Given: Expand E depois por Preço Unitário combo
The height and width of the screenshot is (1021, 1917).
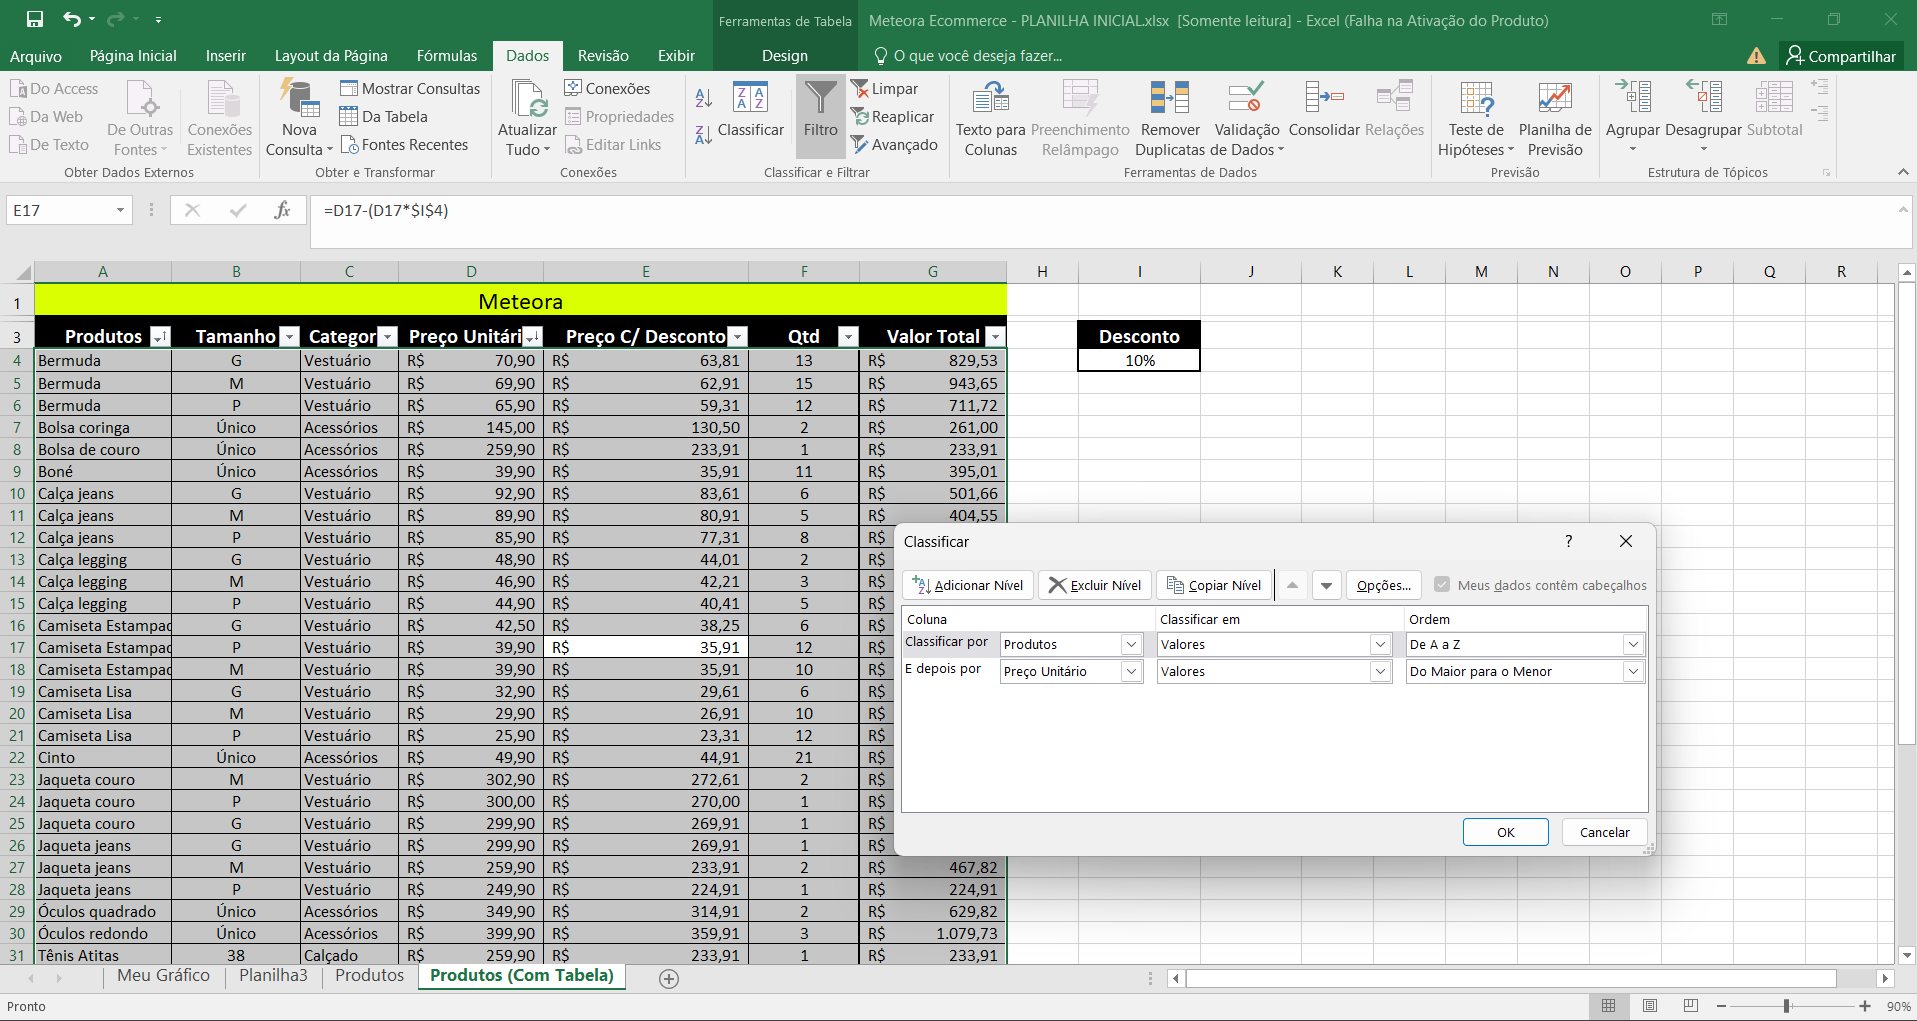Looking at the screenshot, I should [1131, 672].
